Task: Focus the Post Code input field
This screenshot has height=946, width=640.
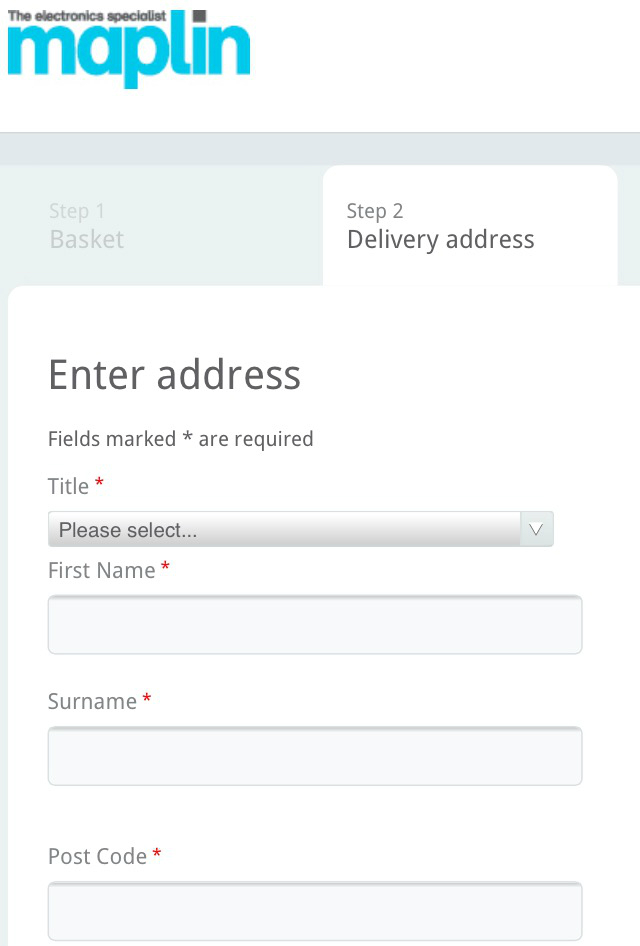Action: tap(315, 911)
